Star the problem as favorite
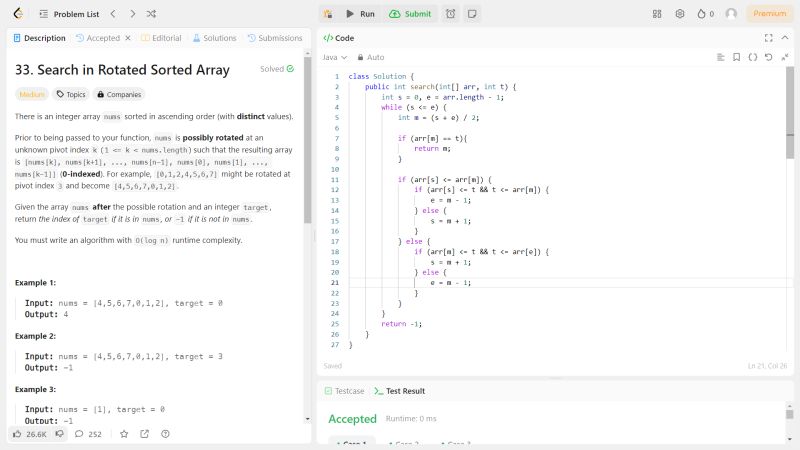The image size is (800, 450). [x=124, y=434]
